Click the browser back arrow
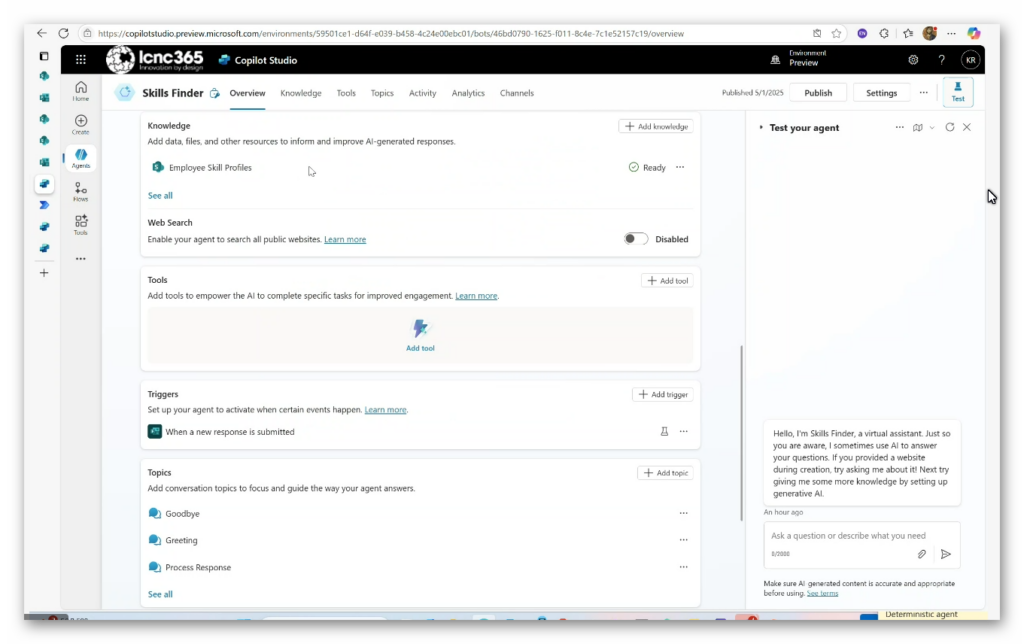1024x644 pixels. 41,33
